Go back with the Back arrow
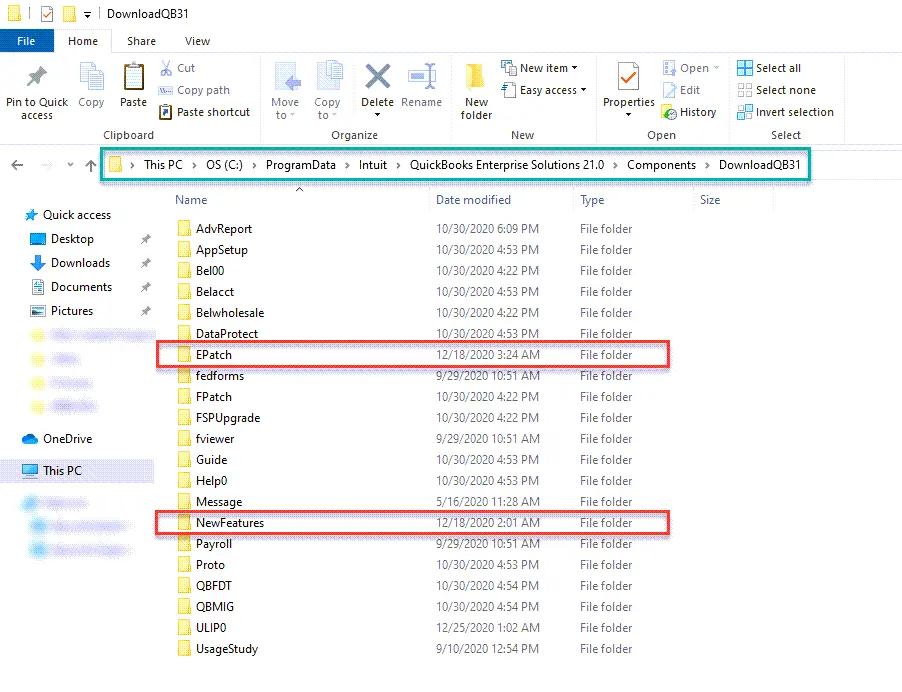Screen dimensions: 902x692 [17, 166]
